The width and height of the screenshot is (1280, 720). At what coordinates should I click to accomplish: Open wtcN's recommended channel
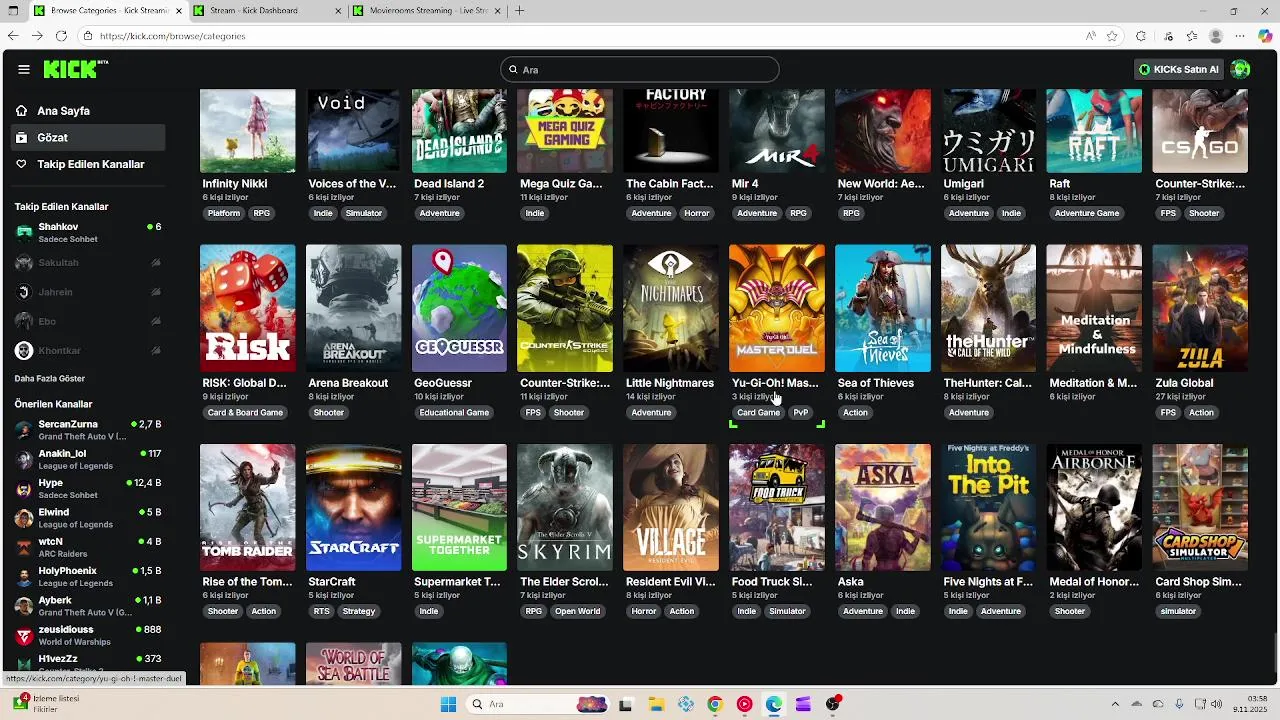[88, 547]
